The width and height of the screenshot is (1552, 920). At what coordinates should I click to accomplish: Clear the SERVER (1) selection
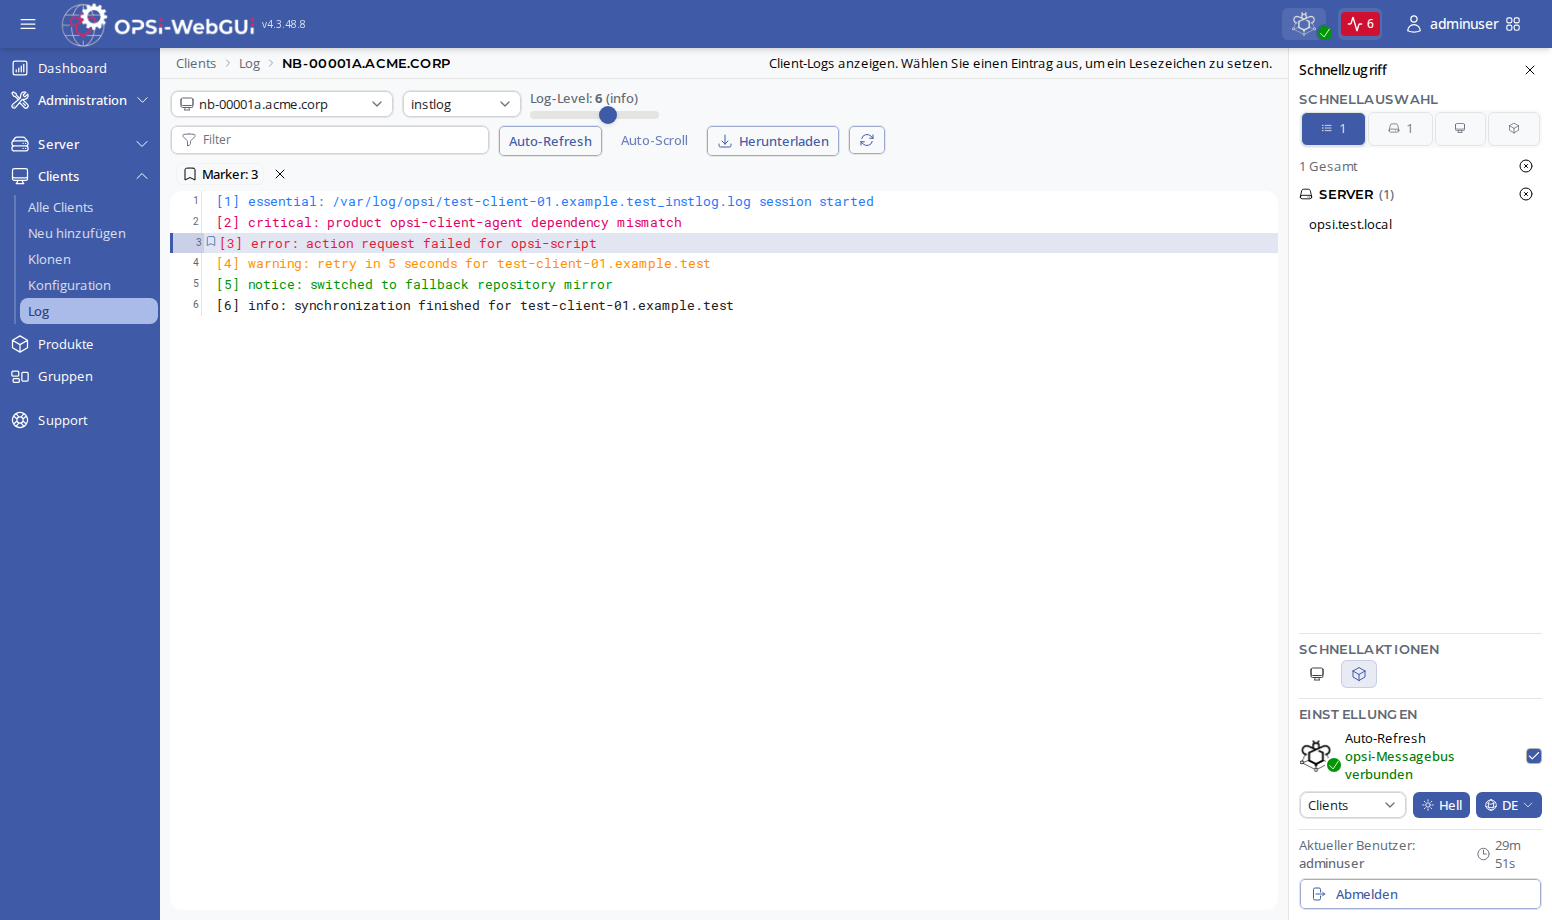(1526, 194)
